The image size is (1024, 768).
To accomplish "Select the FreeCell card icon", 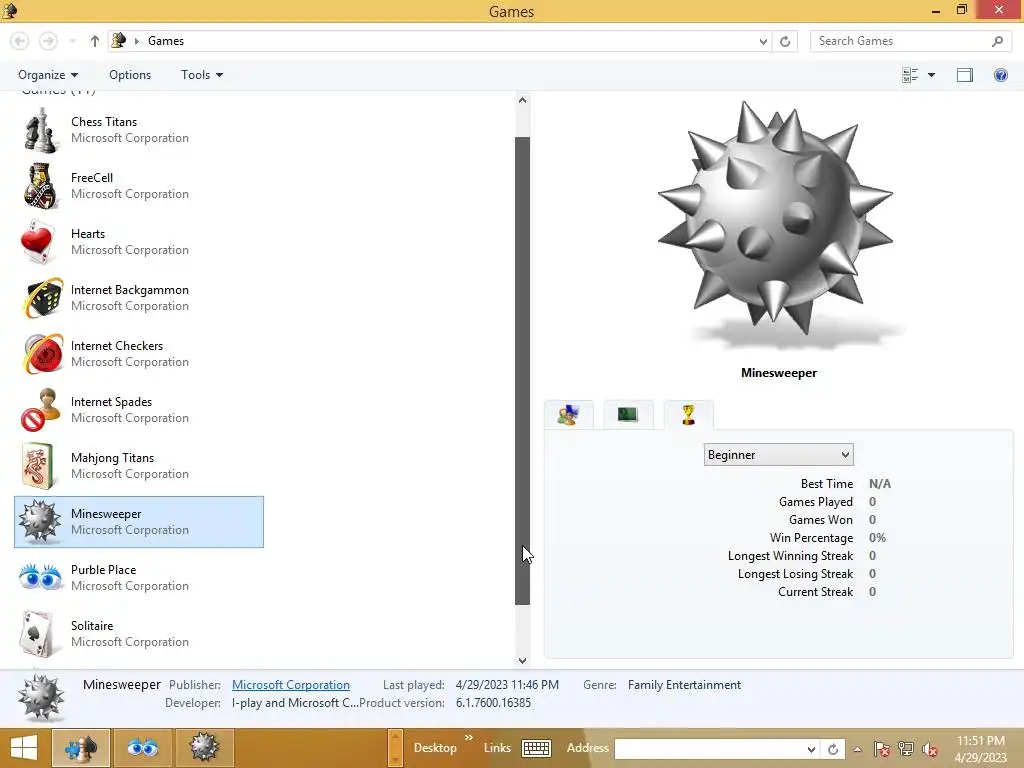I will 40,186.
